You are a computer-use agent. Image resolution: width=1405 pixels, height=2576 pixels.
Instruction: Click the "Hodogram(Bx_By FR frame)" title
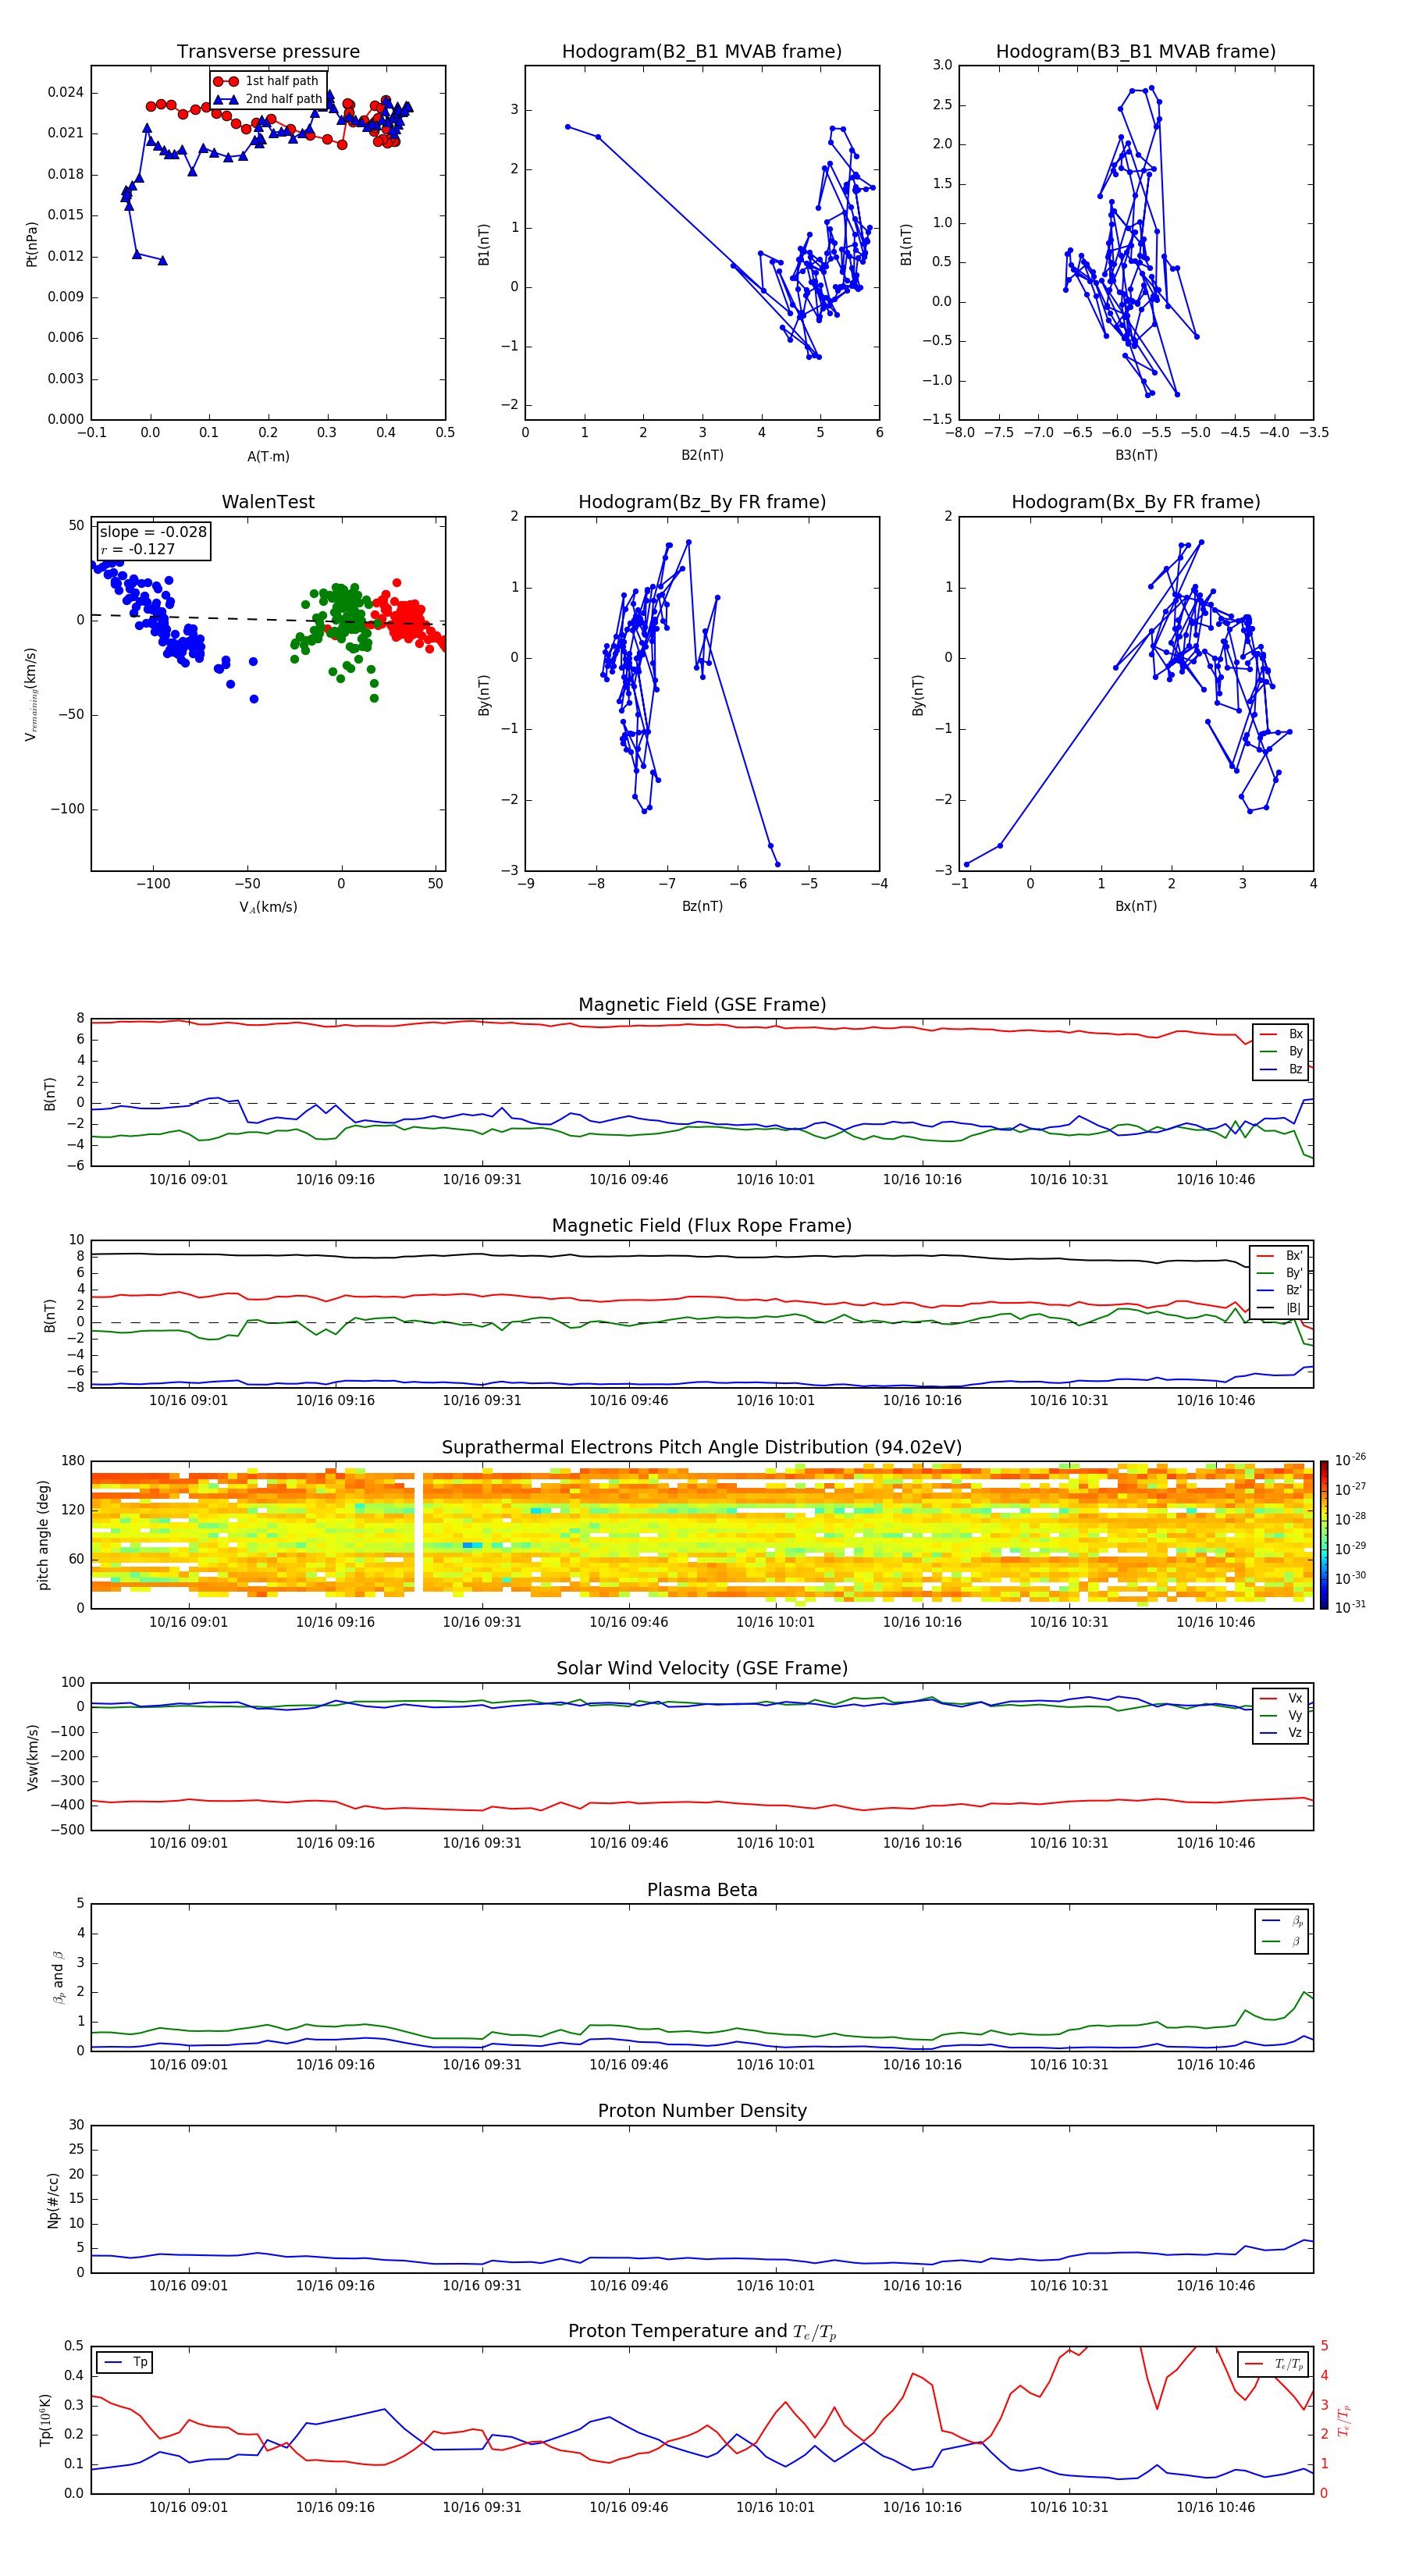(x=1136, y=502)
